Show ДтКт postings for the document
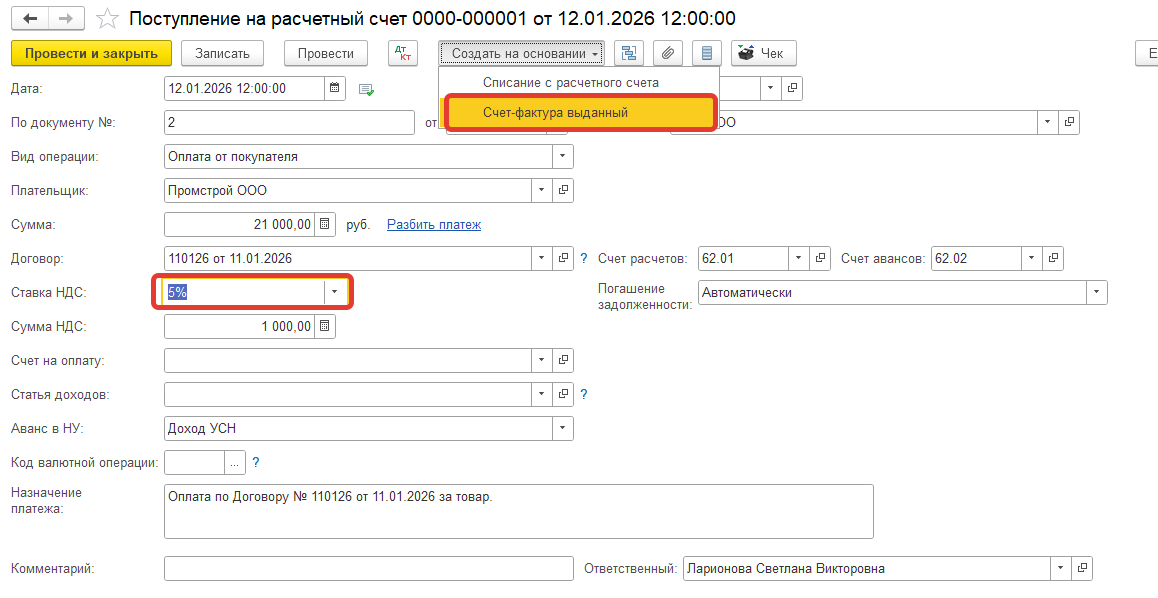The image size is (1158, 598). click(403, 53)
